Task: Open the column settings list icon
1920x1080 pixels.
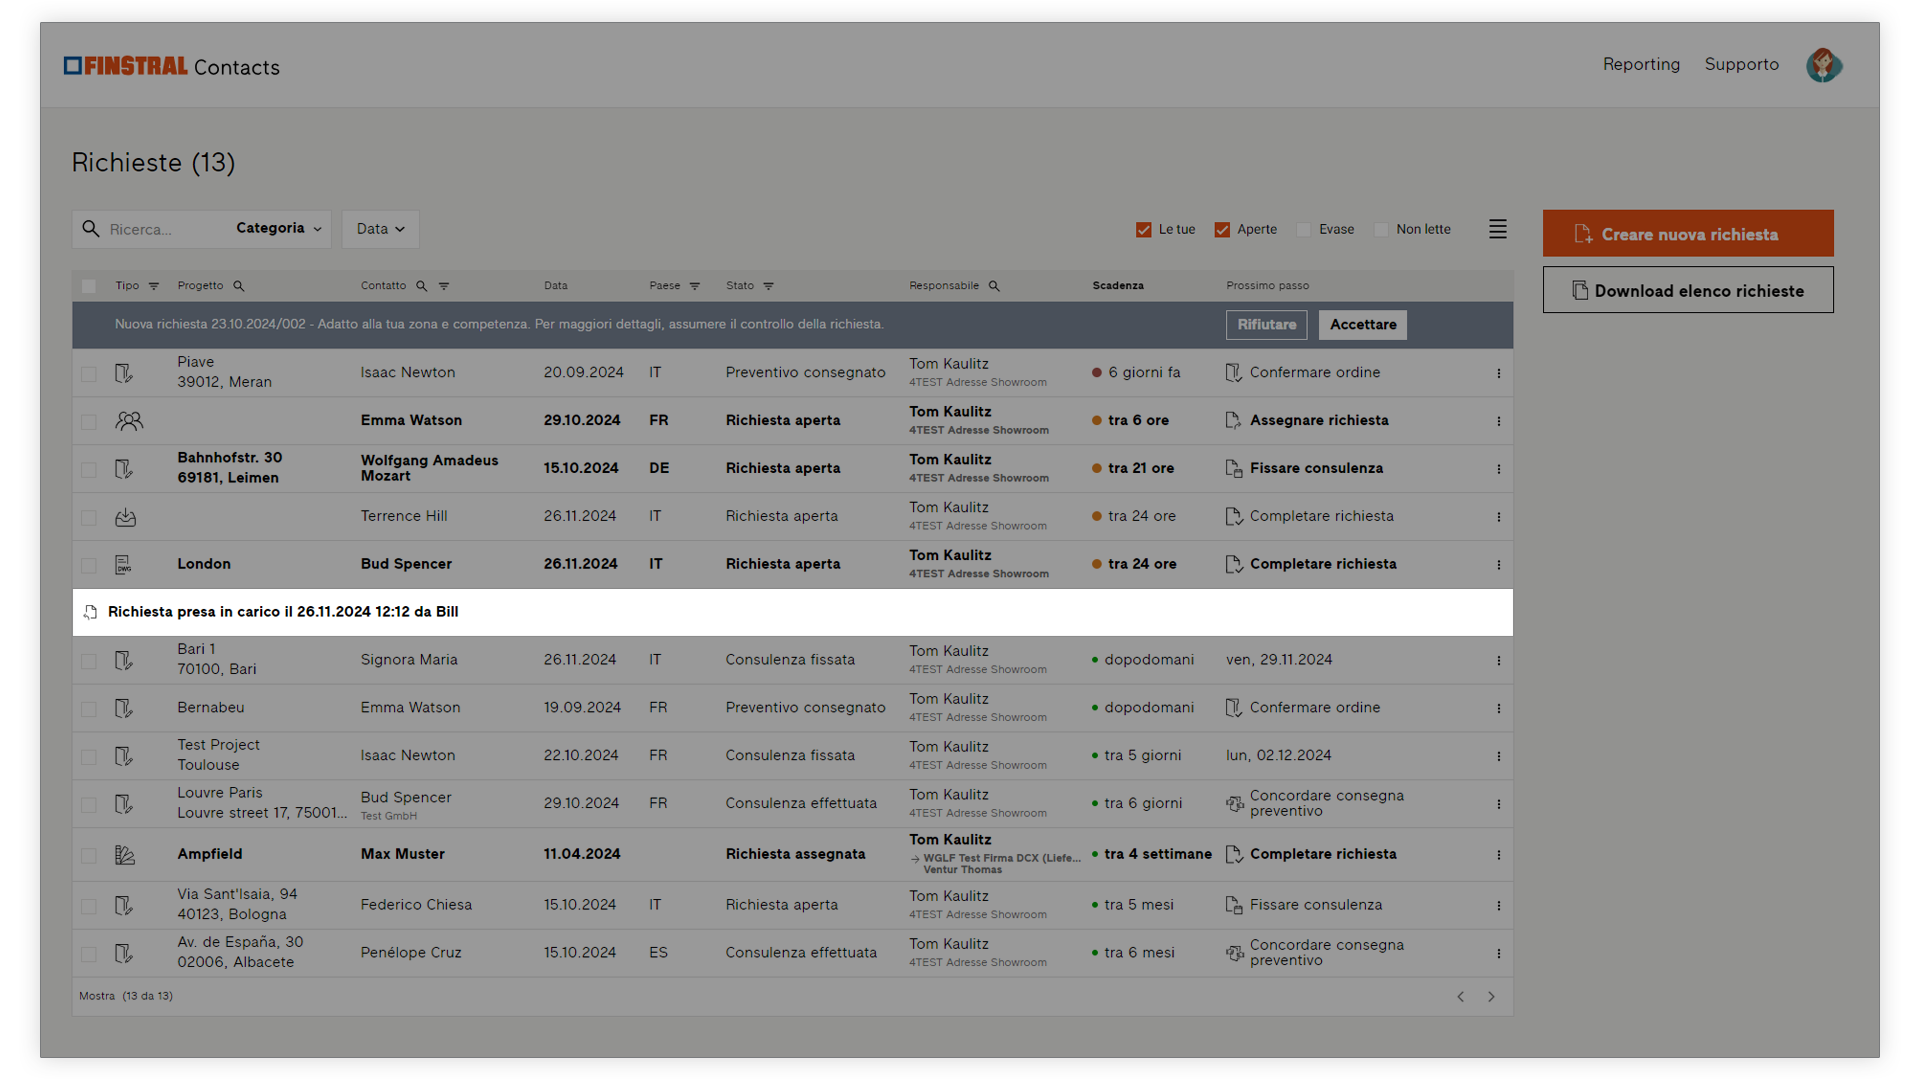Action: tap(1497, 229)
